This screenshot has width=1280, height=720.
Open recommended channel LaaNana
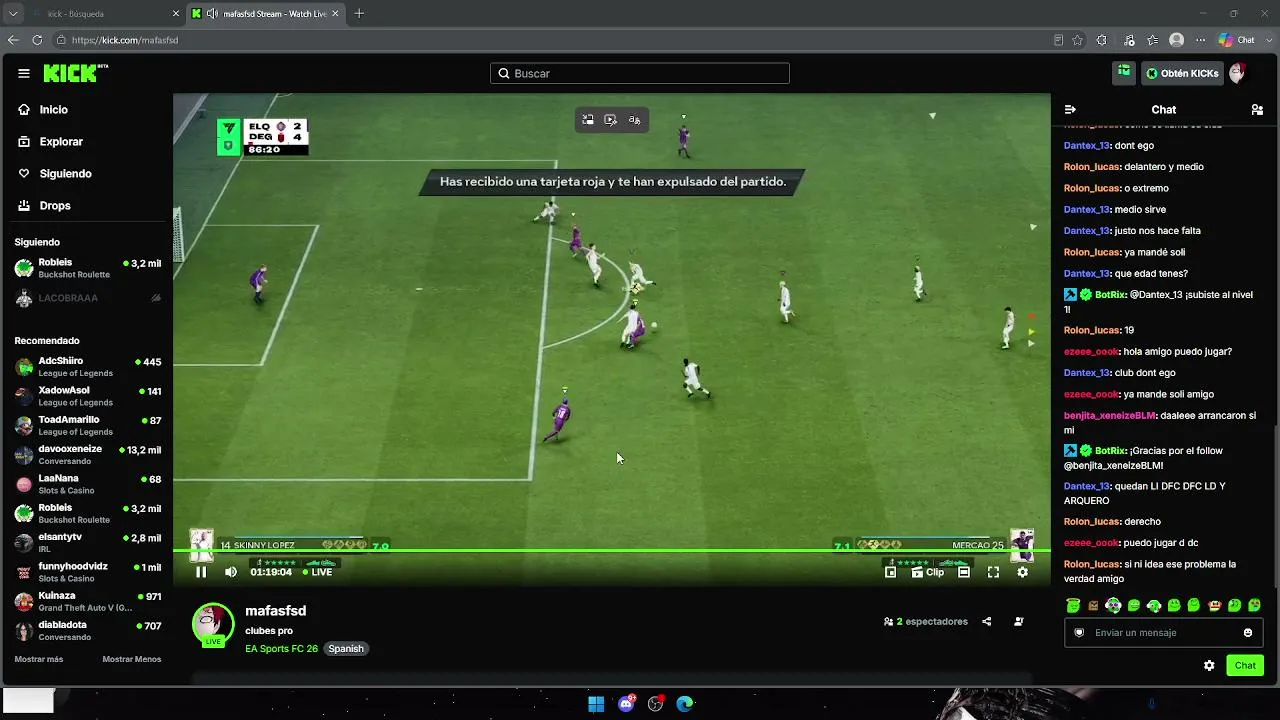(87, 484)
